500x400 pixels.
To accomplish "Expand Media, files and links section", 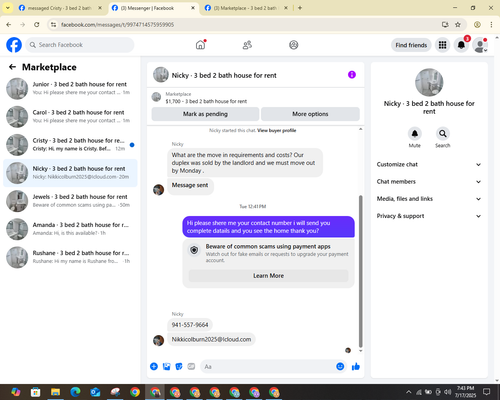I will pyautogui.click(x=429, y=199).
